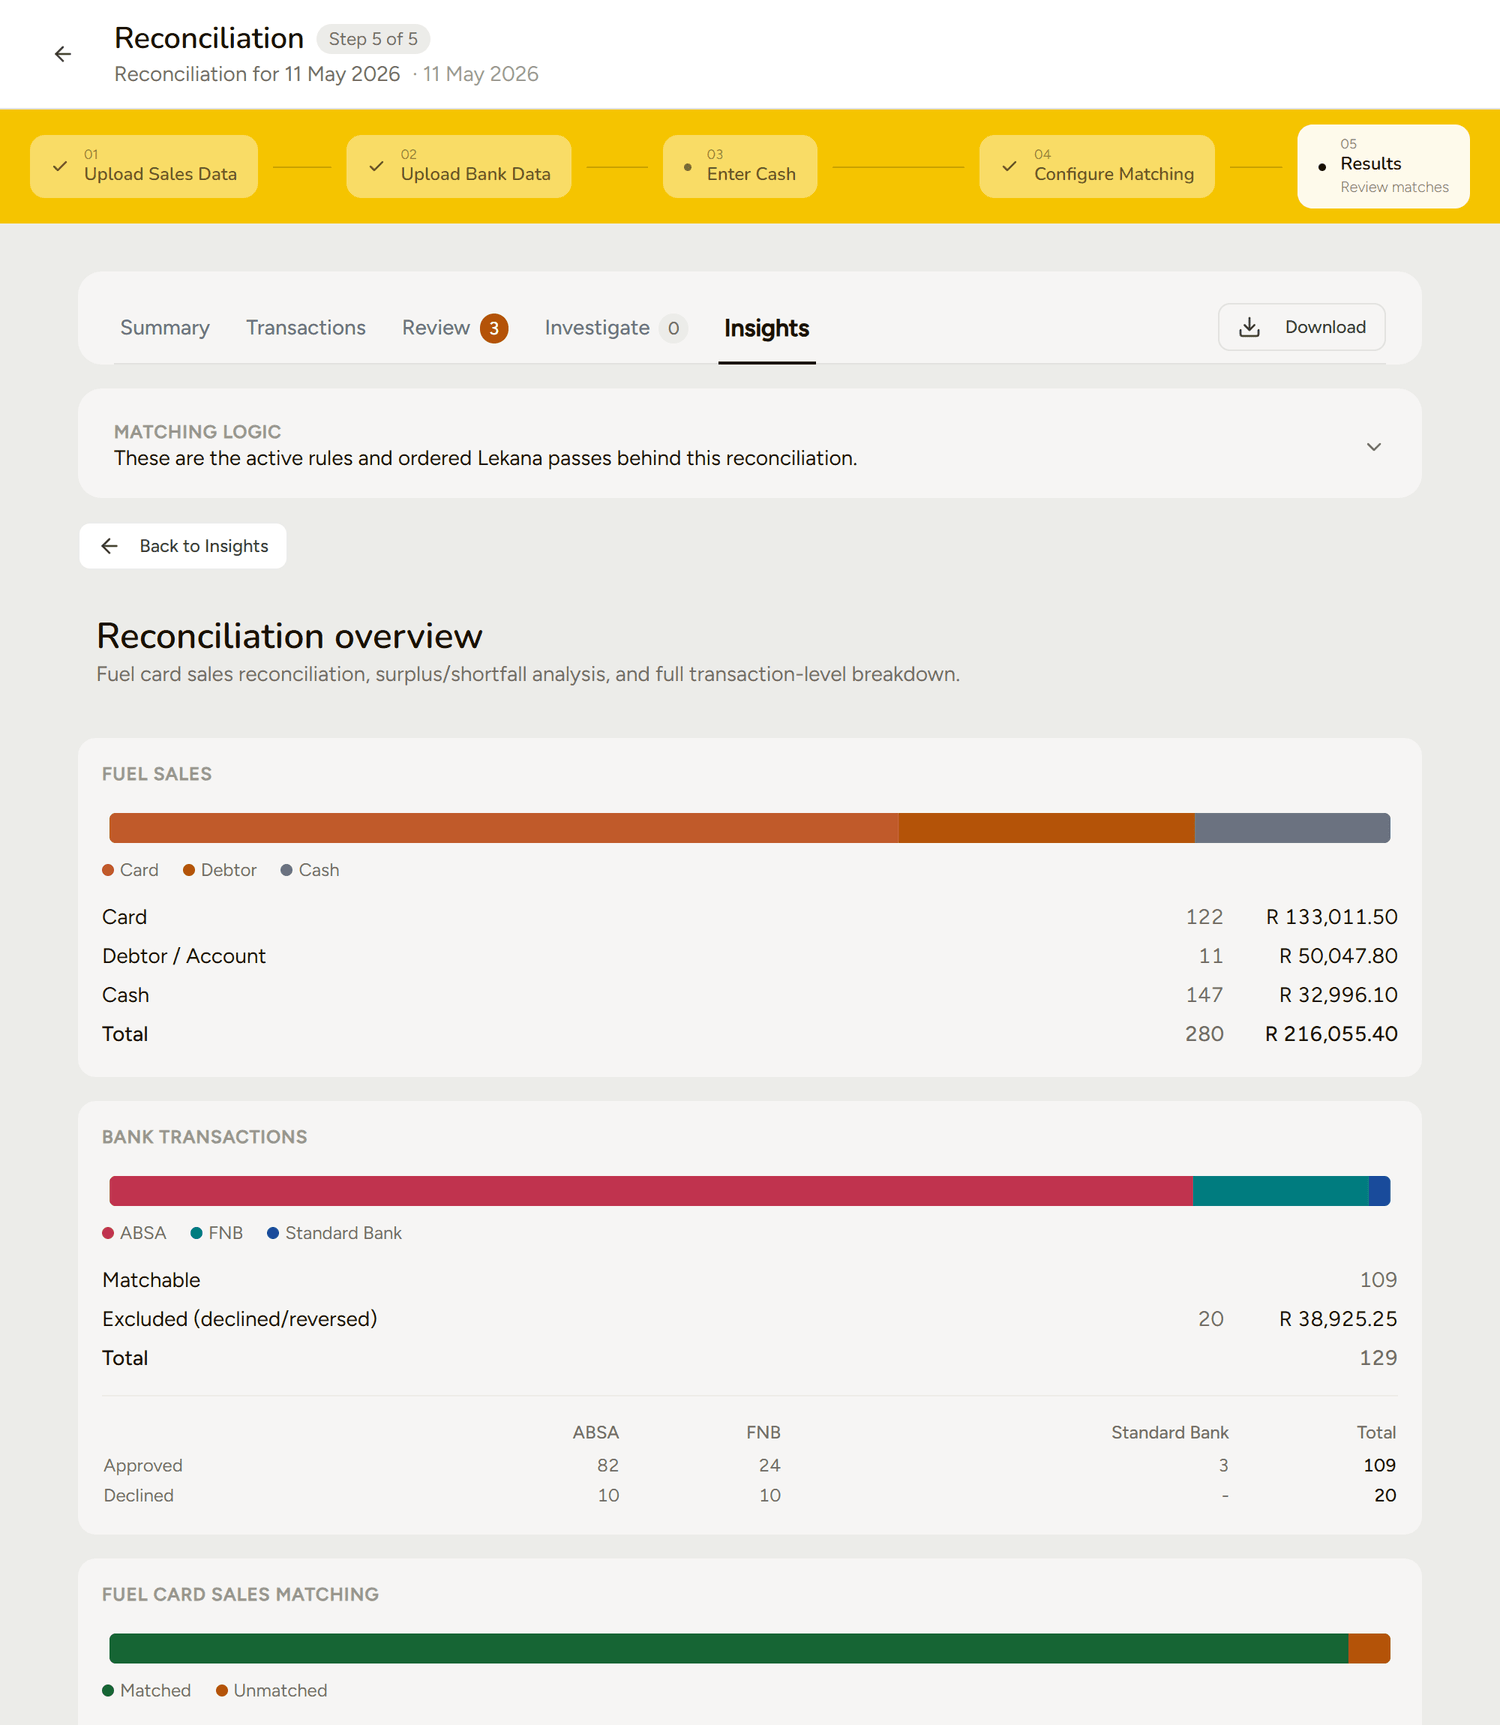The image size is (1500, 1725).
Task: Click the Approved FNB value 24
Action: tap(770, 1466)
